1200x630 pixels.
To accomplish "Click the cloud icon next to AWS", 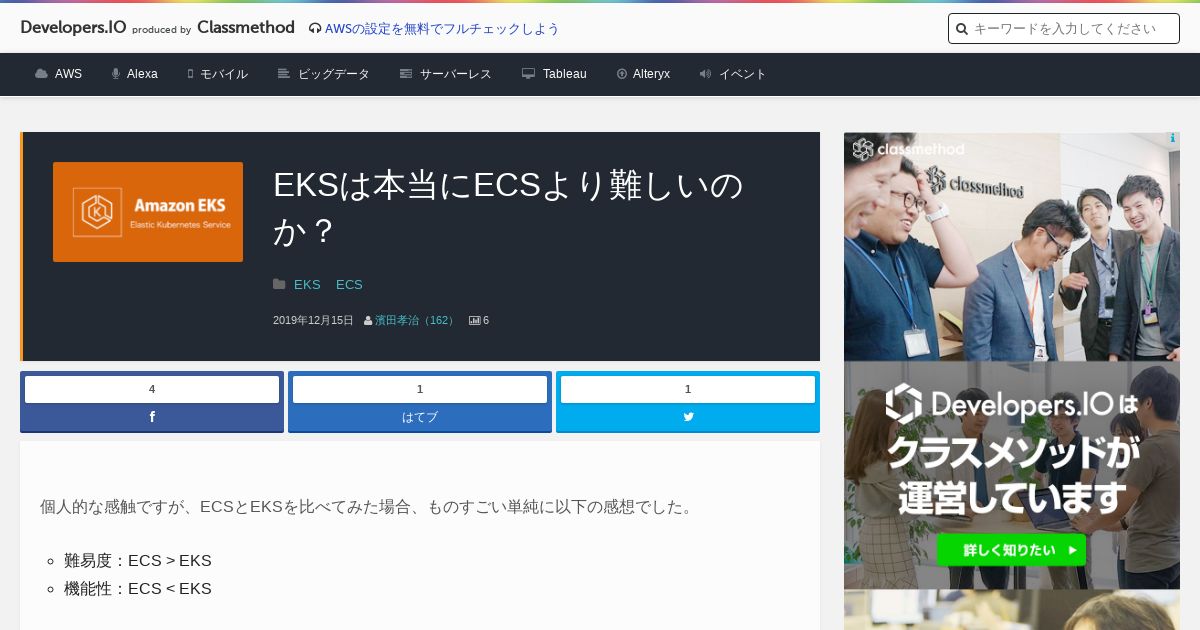I will click(x=41, y=74).
